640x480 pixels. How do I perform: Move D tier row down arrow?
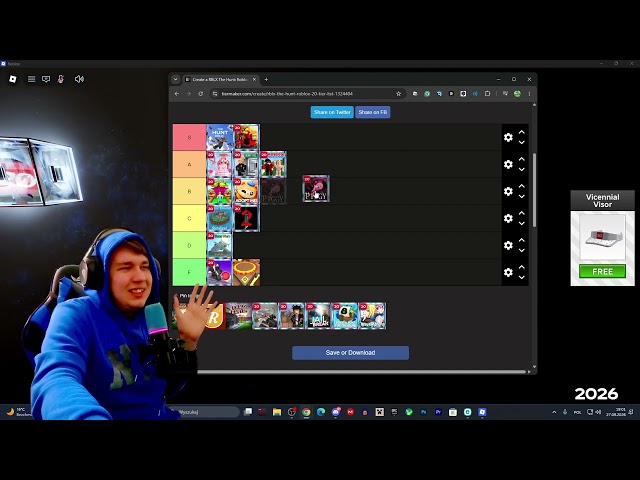click(x=522, y=250)
